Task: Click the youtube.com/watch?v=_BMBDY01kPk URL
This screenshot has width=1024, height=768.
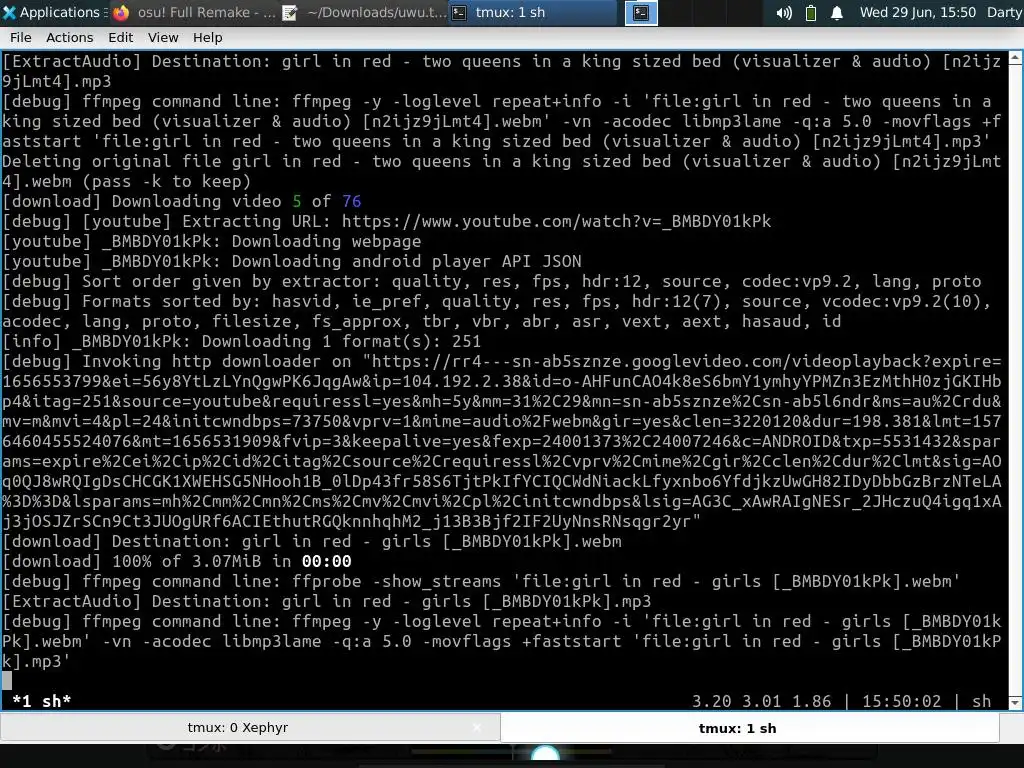Action: 556,221
